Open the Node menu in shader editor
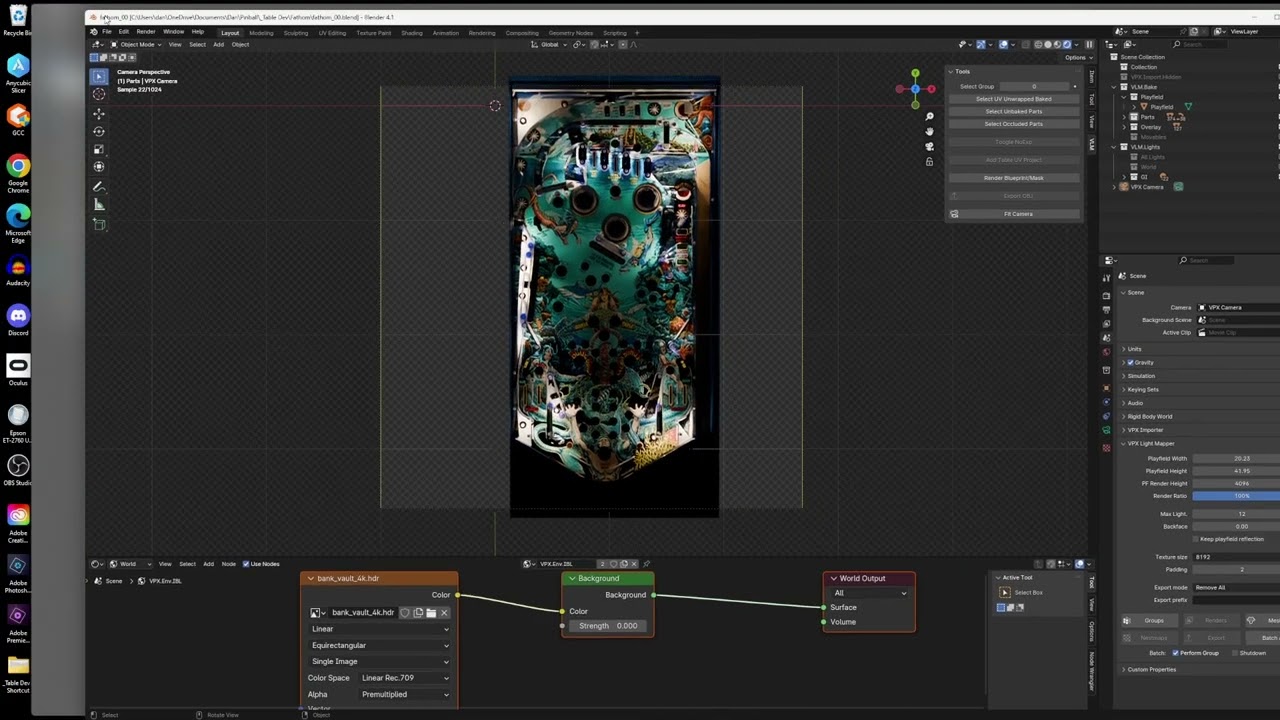1280x720 pixels. 229,564
